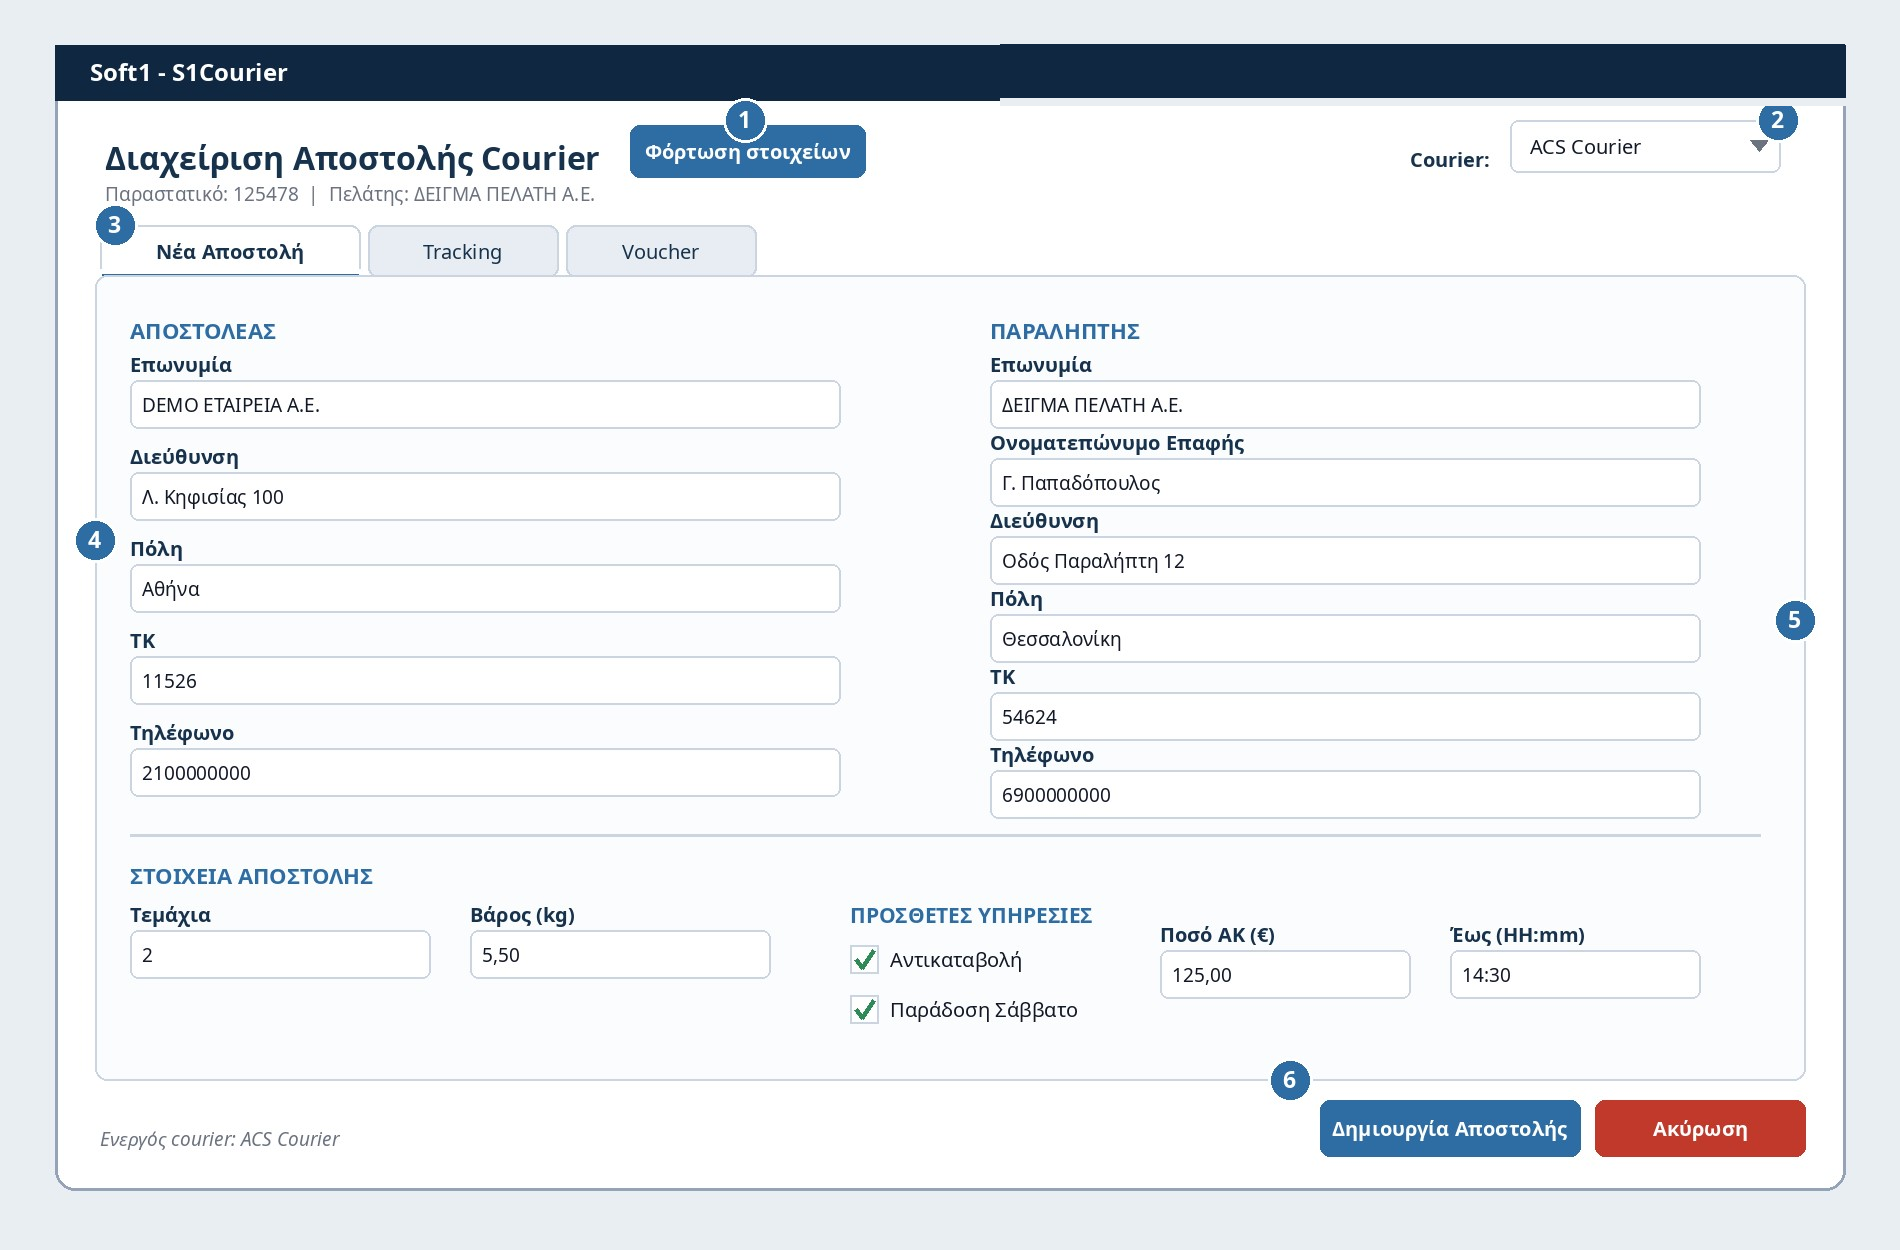Click sender postal code field 11526

point(485,681)
